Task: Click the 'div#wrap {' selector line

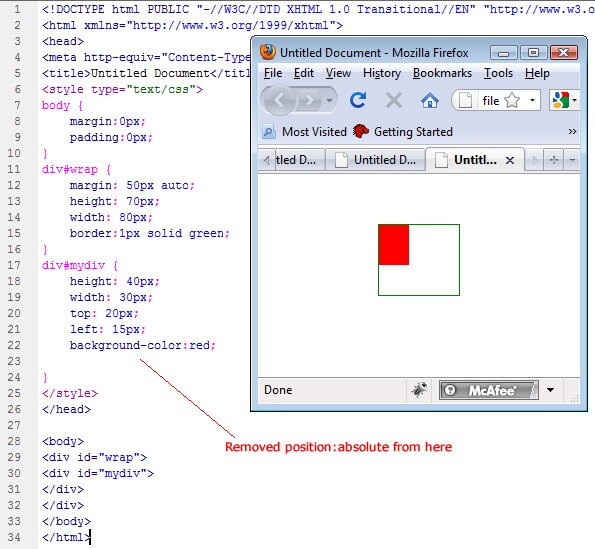Action: pos(76,169)
